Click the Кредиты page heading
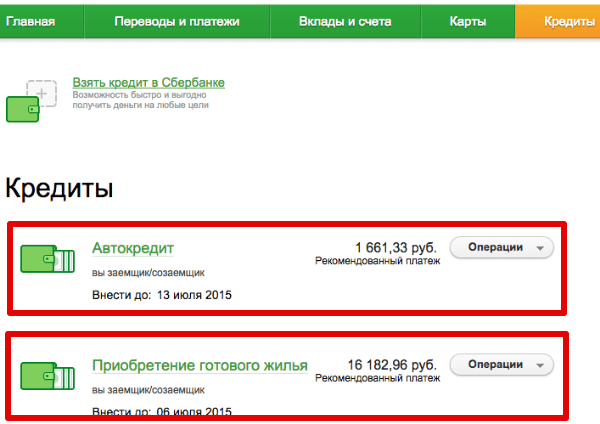600x424 pixels. pyautogui.click(x=59, y=188)
